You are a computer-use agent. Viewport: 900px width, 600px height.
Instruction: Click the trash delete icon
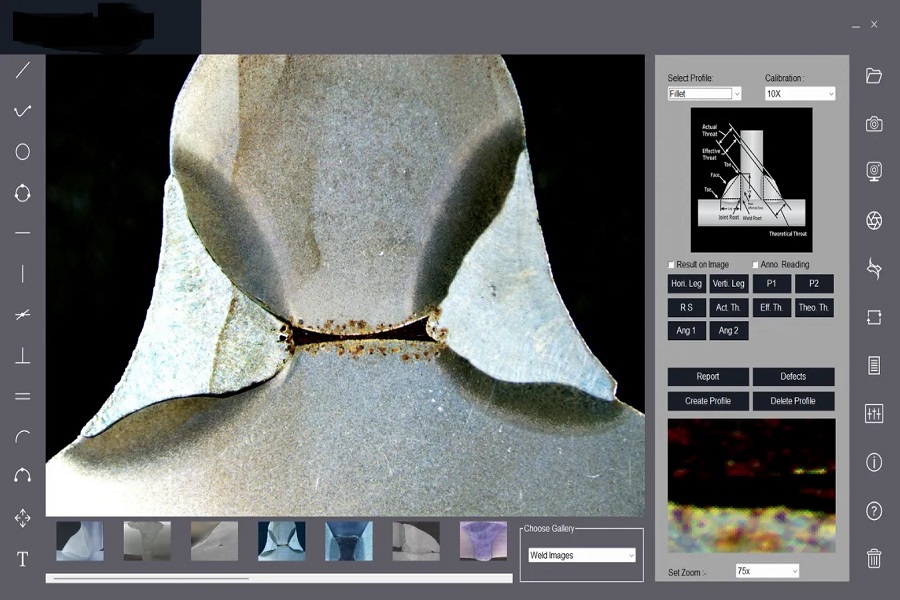coord(874,558)
